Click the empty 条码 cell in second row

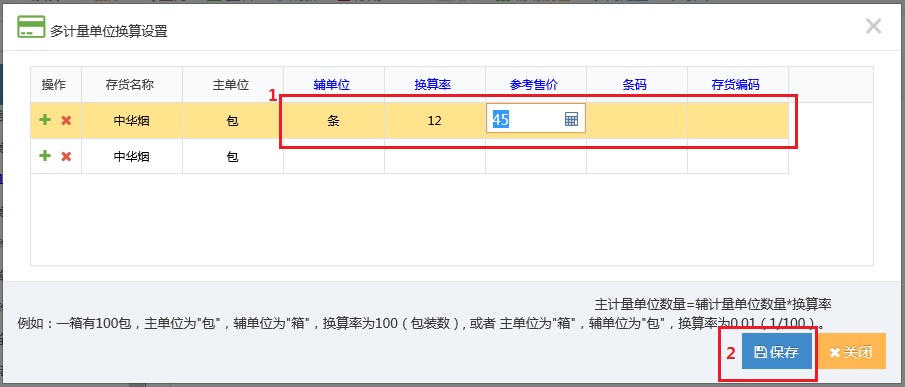pyautogui.click(x=637, y=156)
